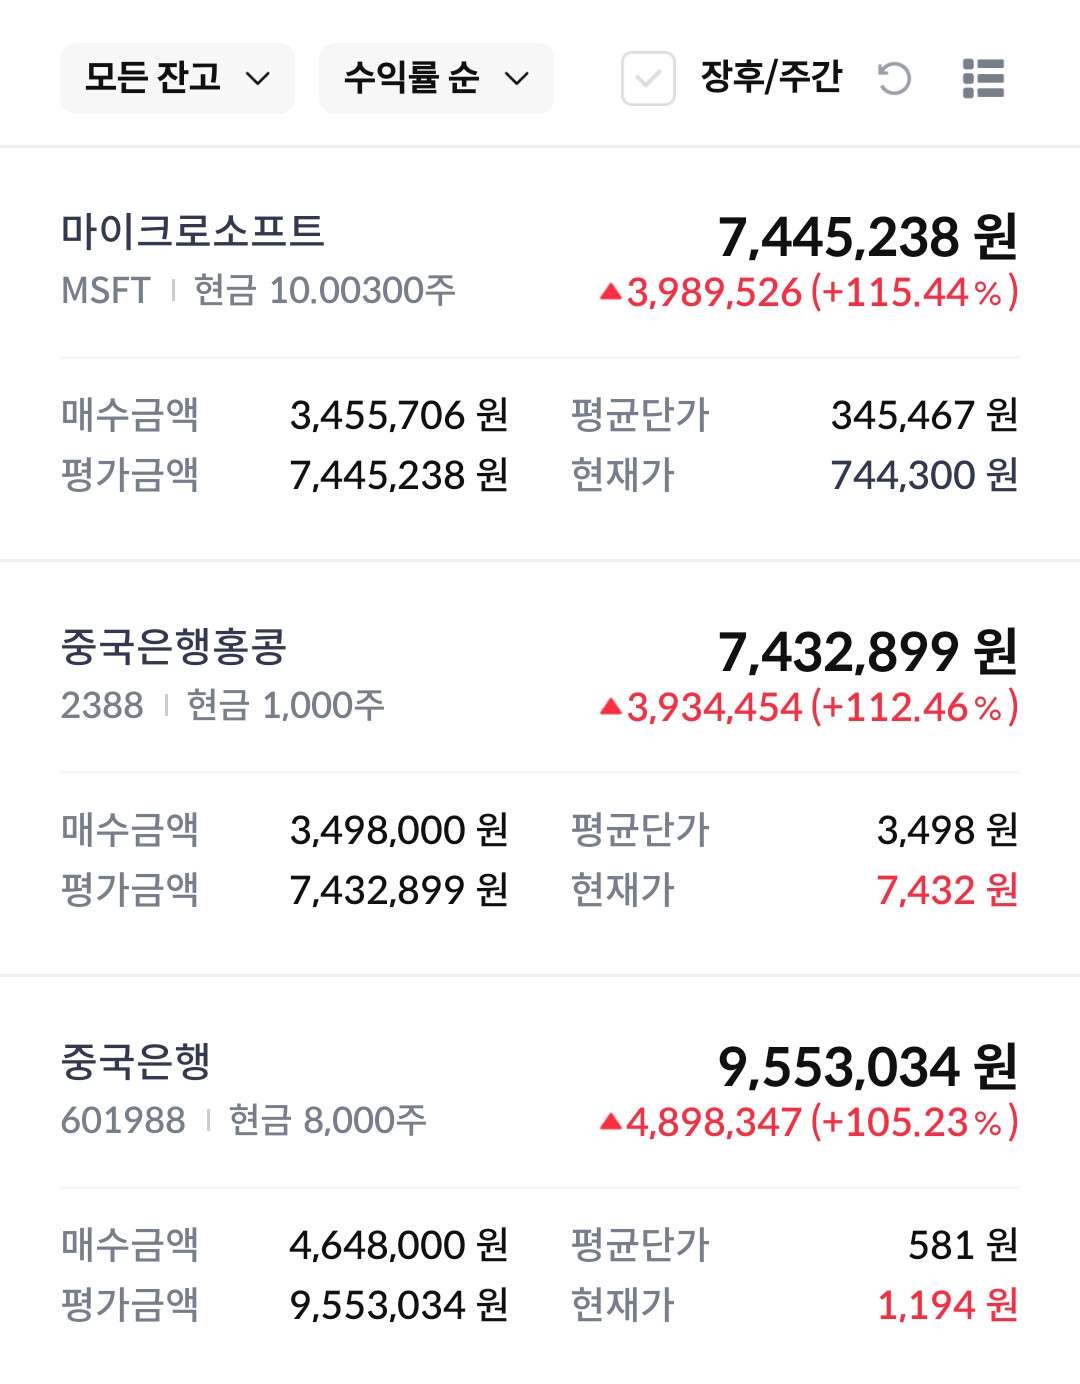The width and height of the screenshot is (1080, 1384).
Task: Open the 마이크로소프트 holding
Action: (193, 231)
